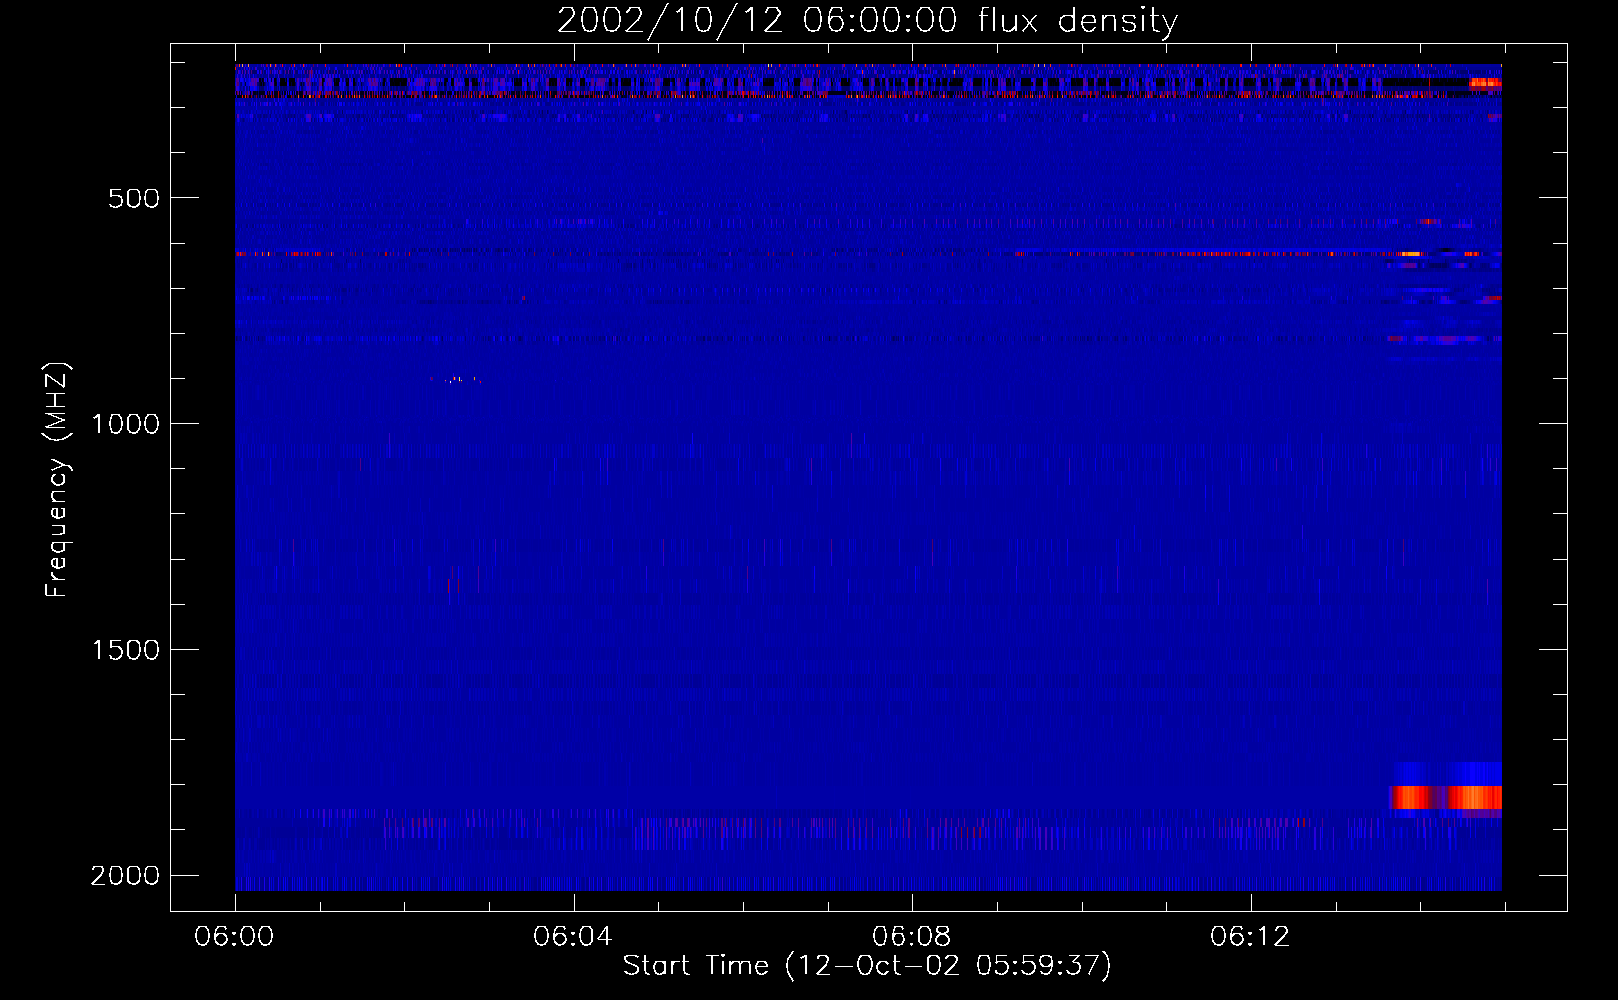Click the 06:12 time tick label
This screenshot has width=1618, height=1000.
(x=1249, y=937)
